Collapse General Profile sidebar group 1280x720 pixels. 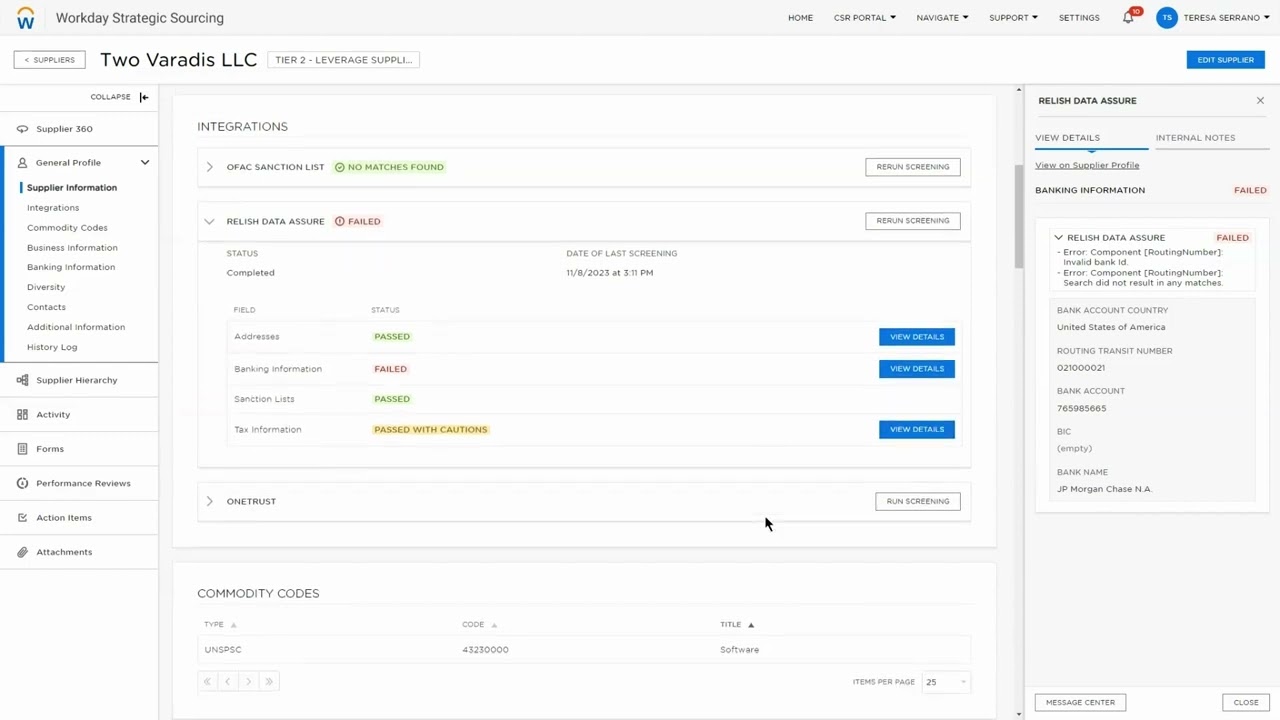point(145,162)
